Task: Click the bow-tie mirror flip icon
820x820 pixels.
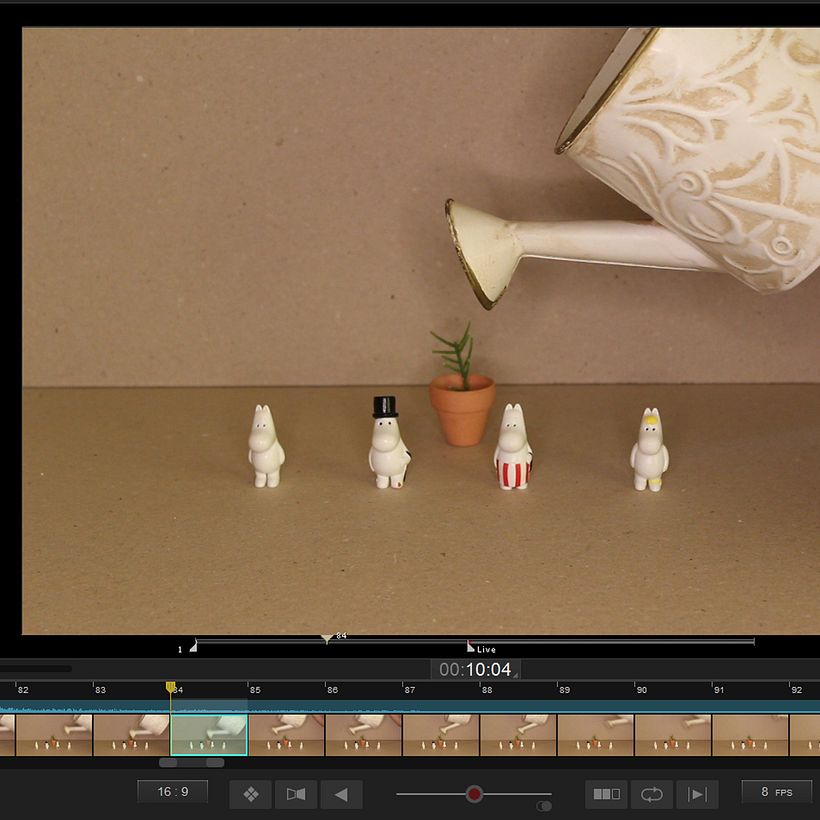Action: [x=296, y=794]
